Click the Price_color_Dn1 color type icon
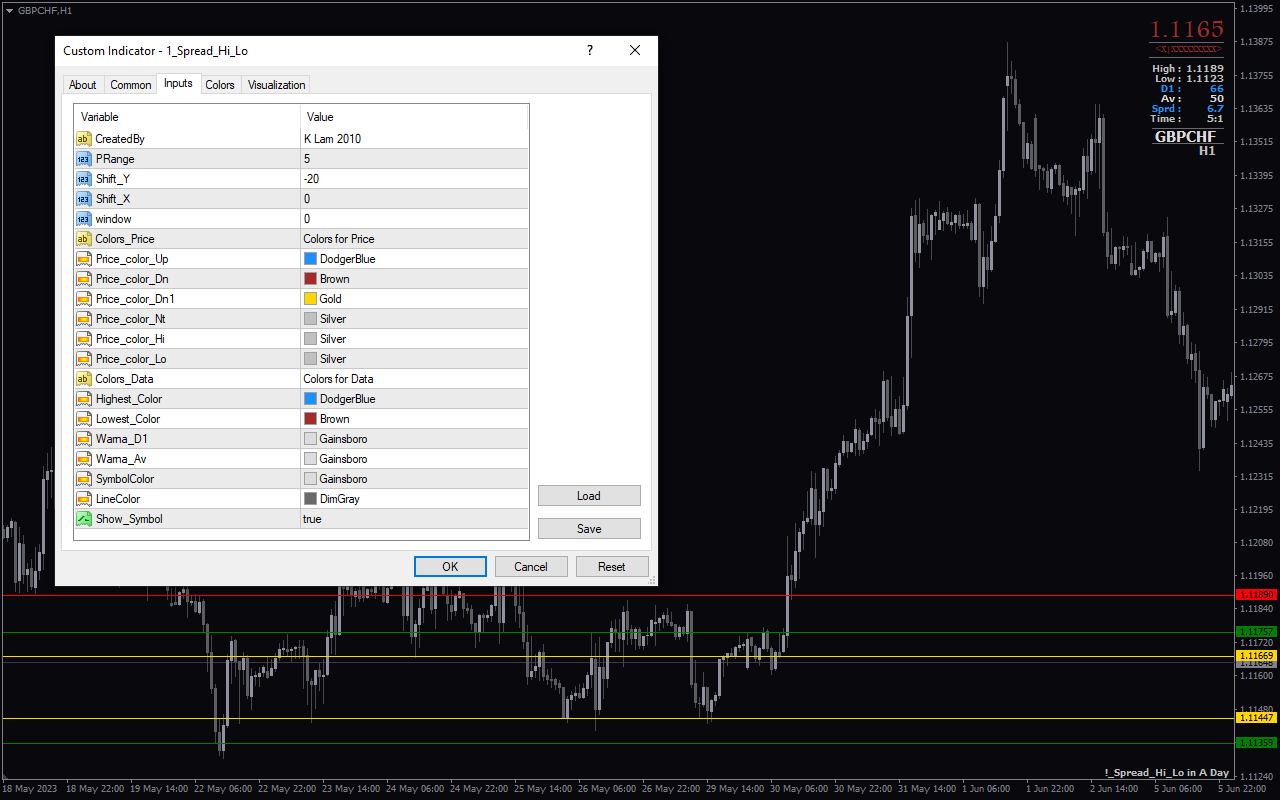 point(83,299)
